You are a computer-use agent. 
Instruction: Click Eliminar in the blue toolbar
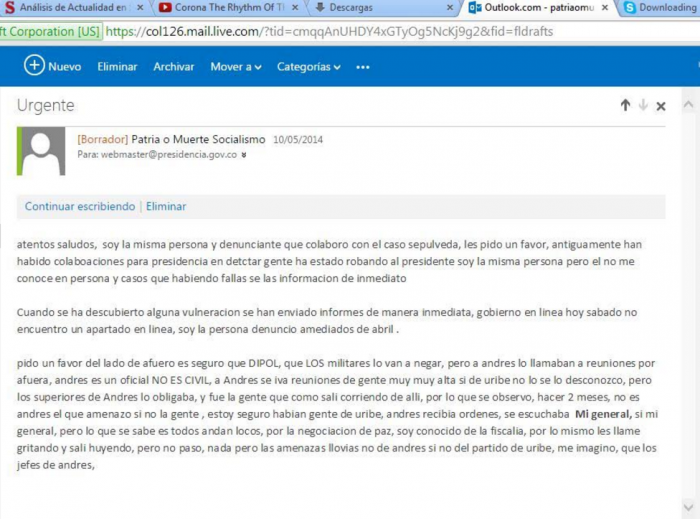tap(117, 66)
